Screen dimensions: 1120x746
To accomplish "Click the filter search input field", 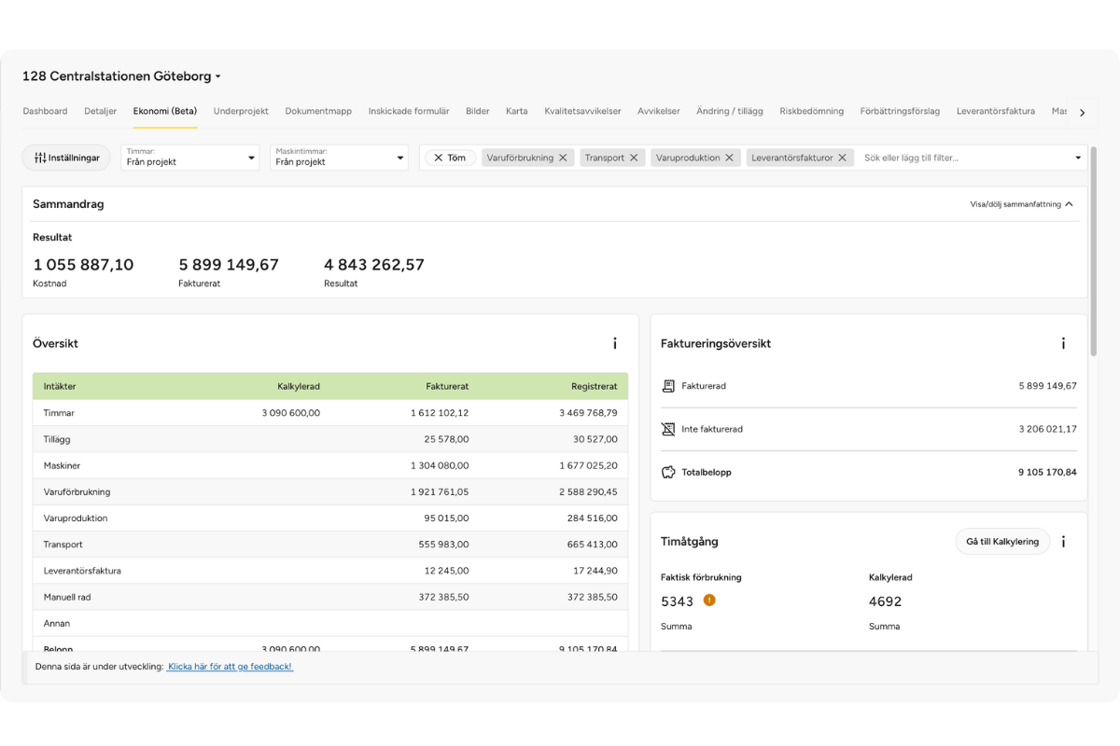I will 960,158.
